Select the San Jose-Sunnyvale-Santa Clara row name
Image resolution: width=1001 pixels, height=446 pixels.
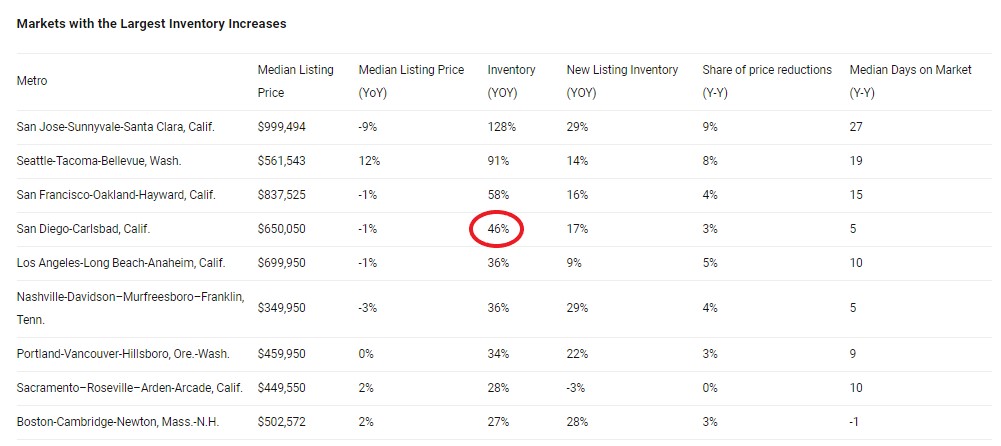[x=116, y=126]
